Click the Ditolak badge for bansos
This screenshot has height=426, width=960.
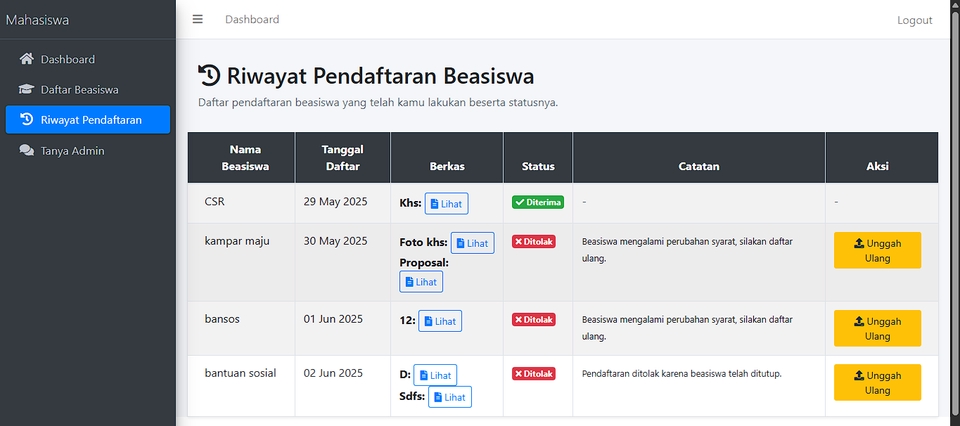[x=533, y=320]
